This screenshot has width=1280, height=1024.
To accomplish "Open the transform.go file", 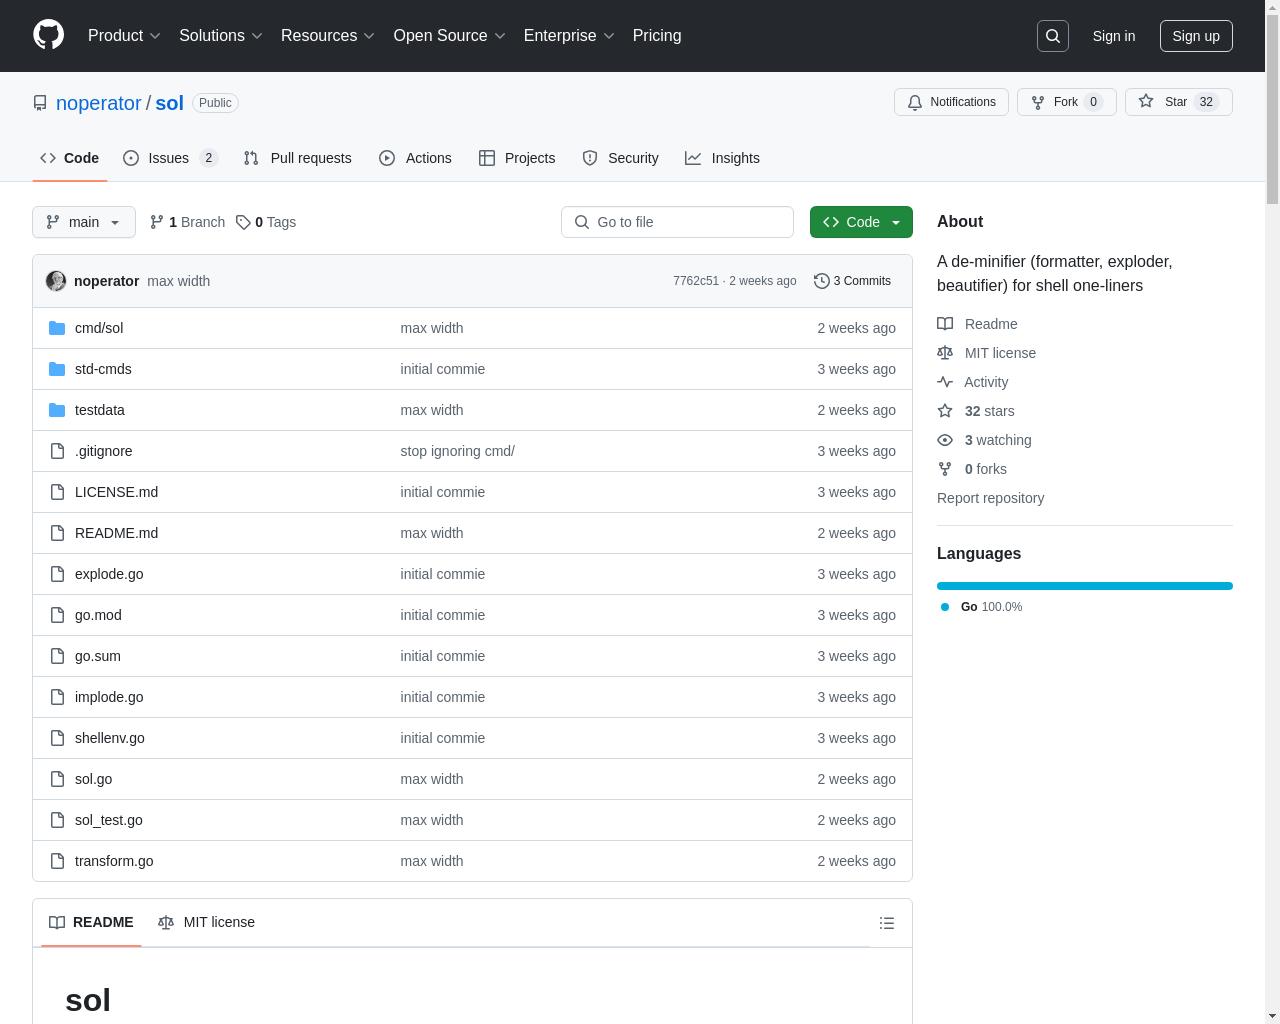I will point(114,861).
